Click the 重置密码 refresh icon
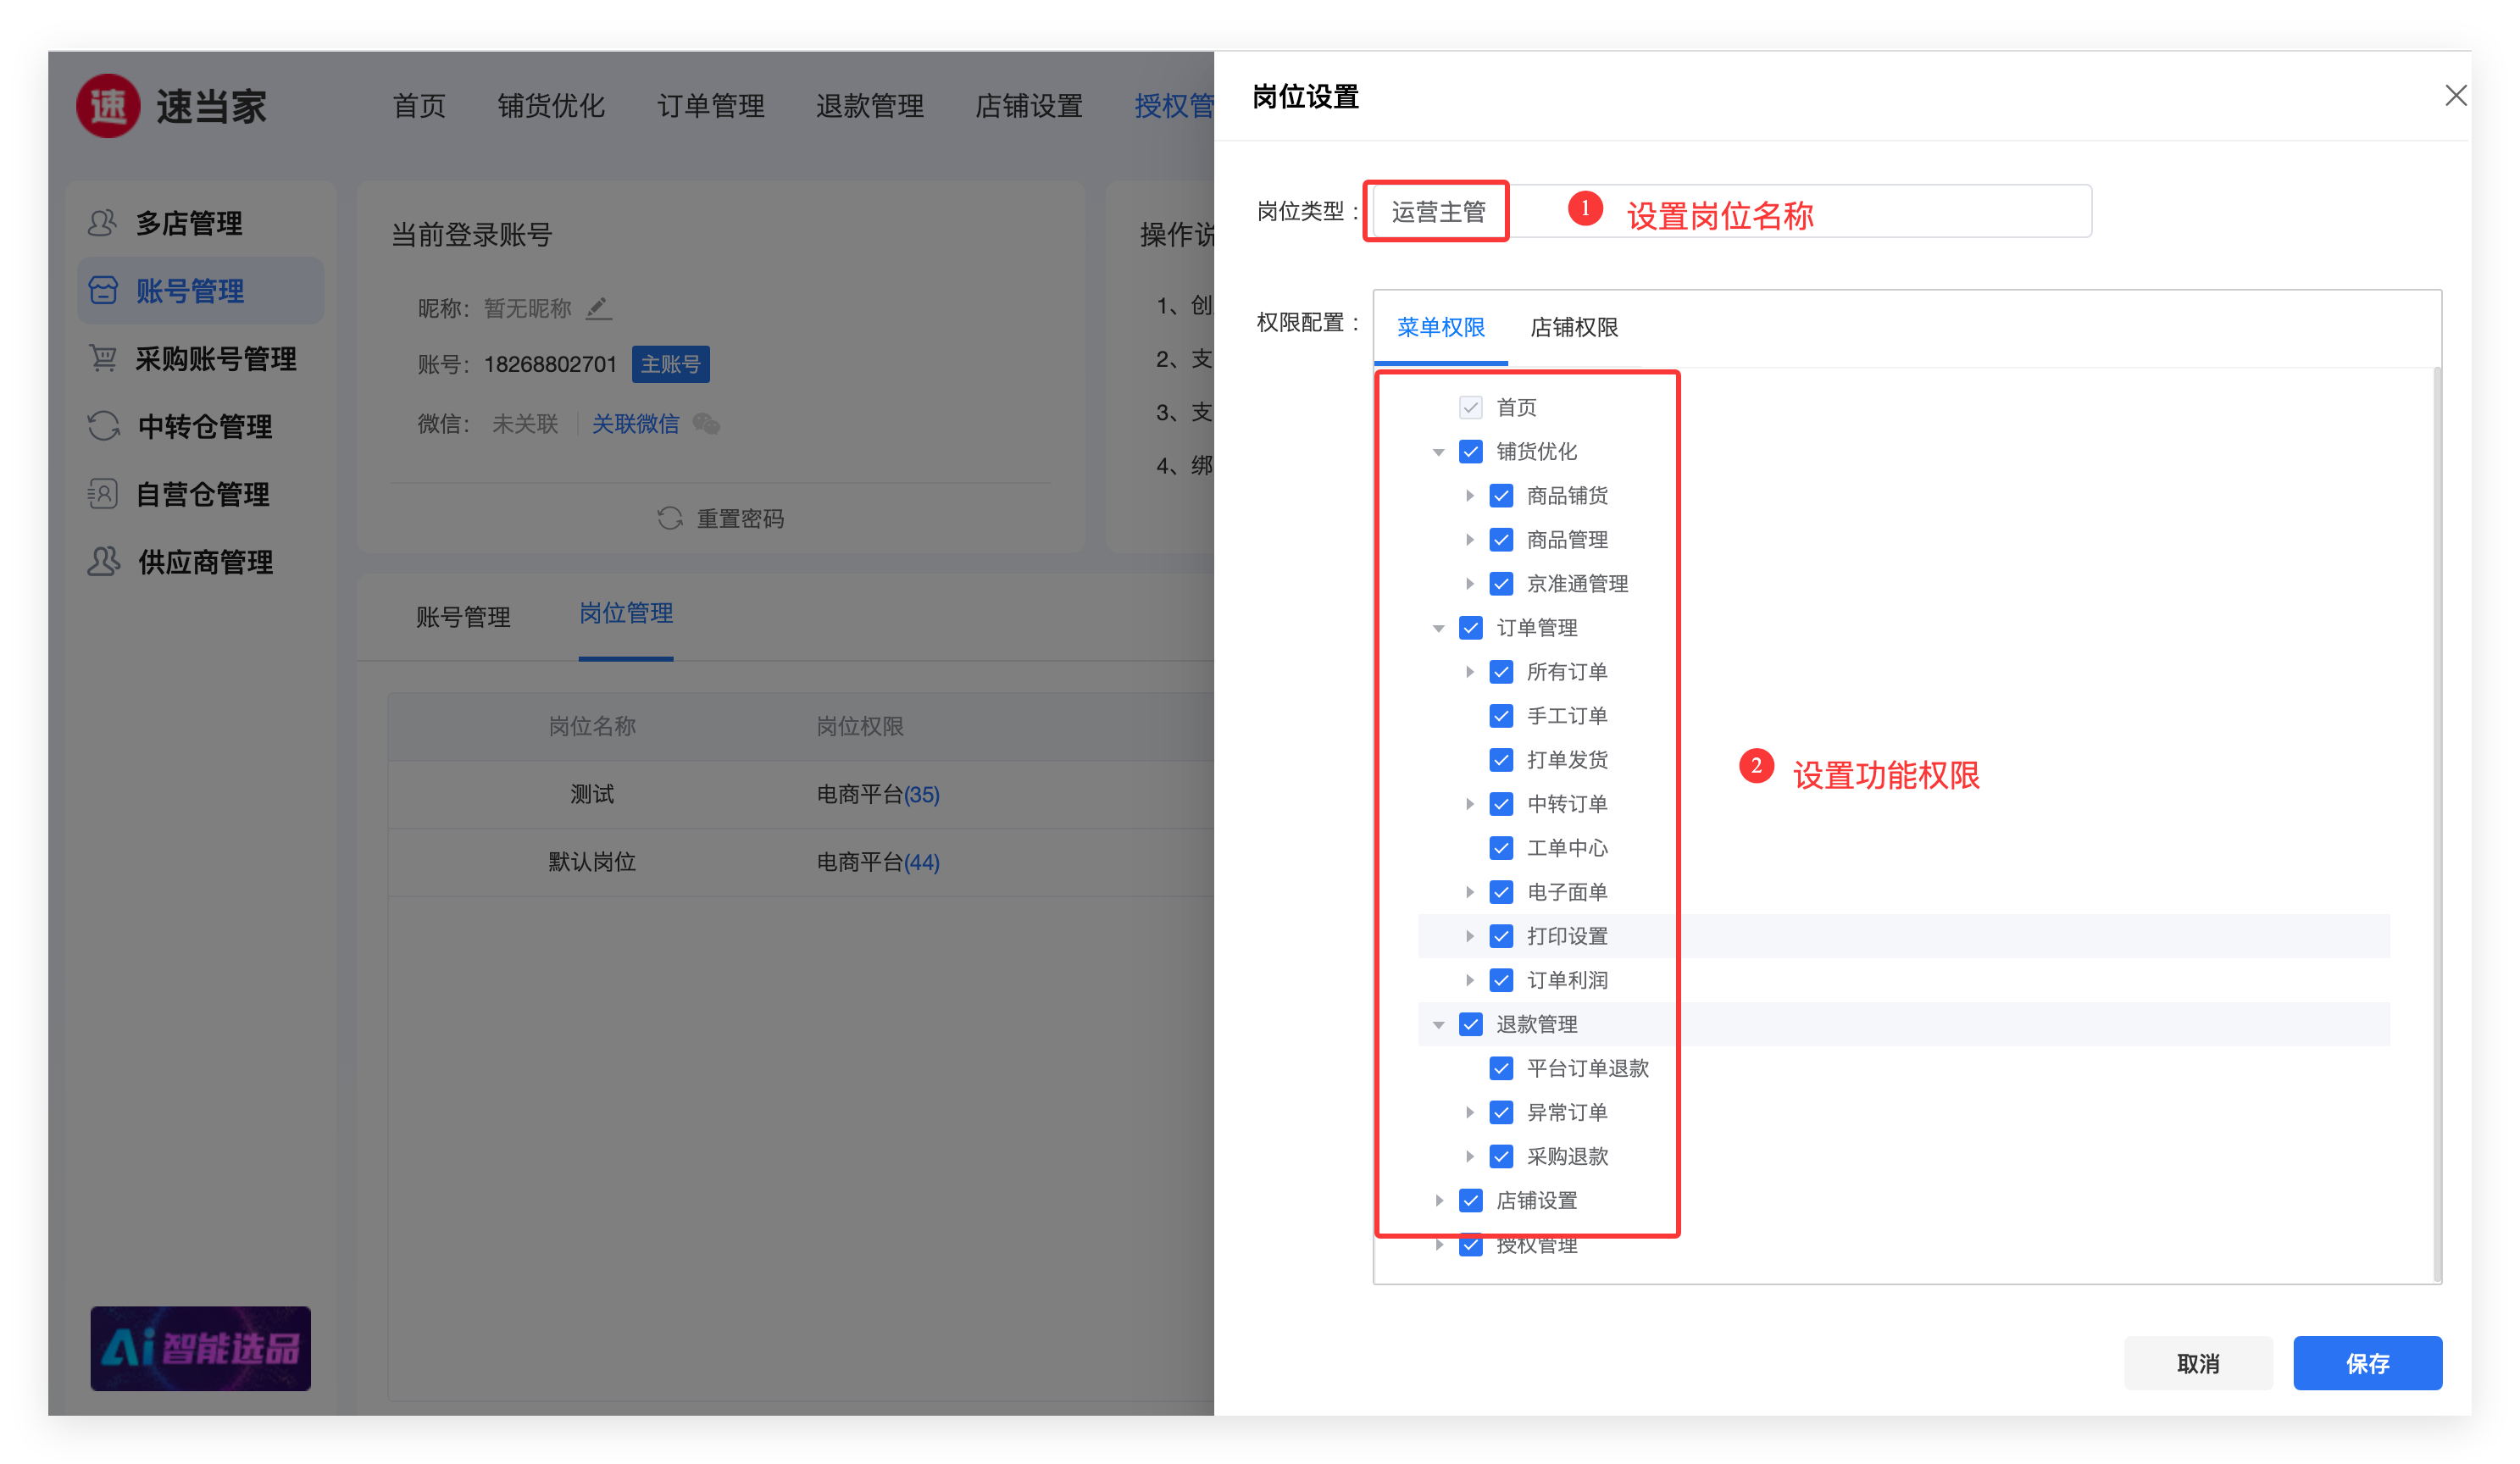Viewport: 2520px width, 1464px height. coord(669,518)
